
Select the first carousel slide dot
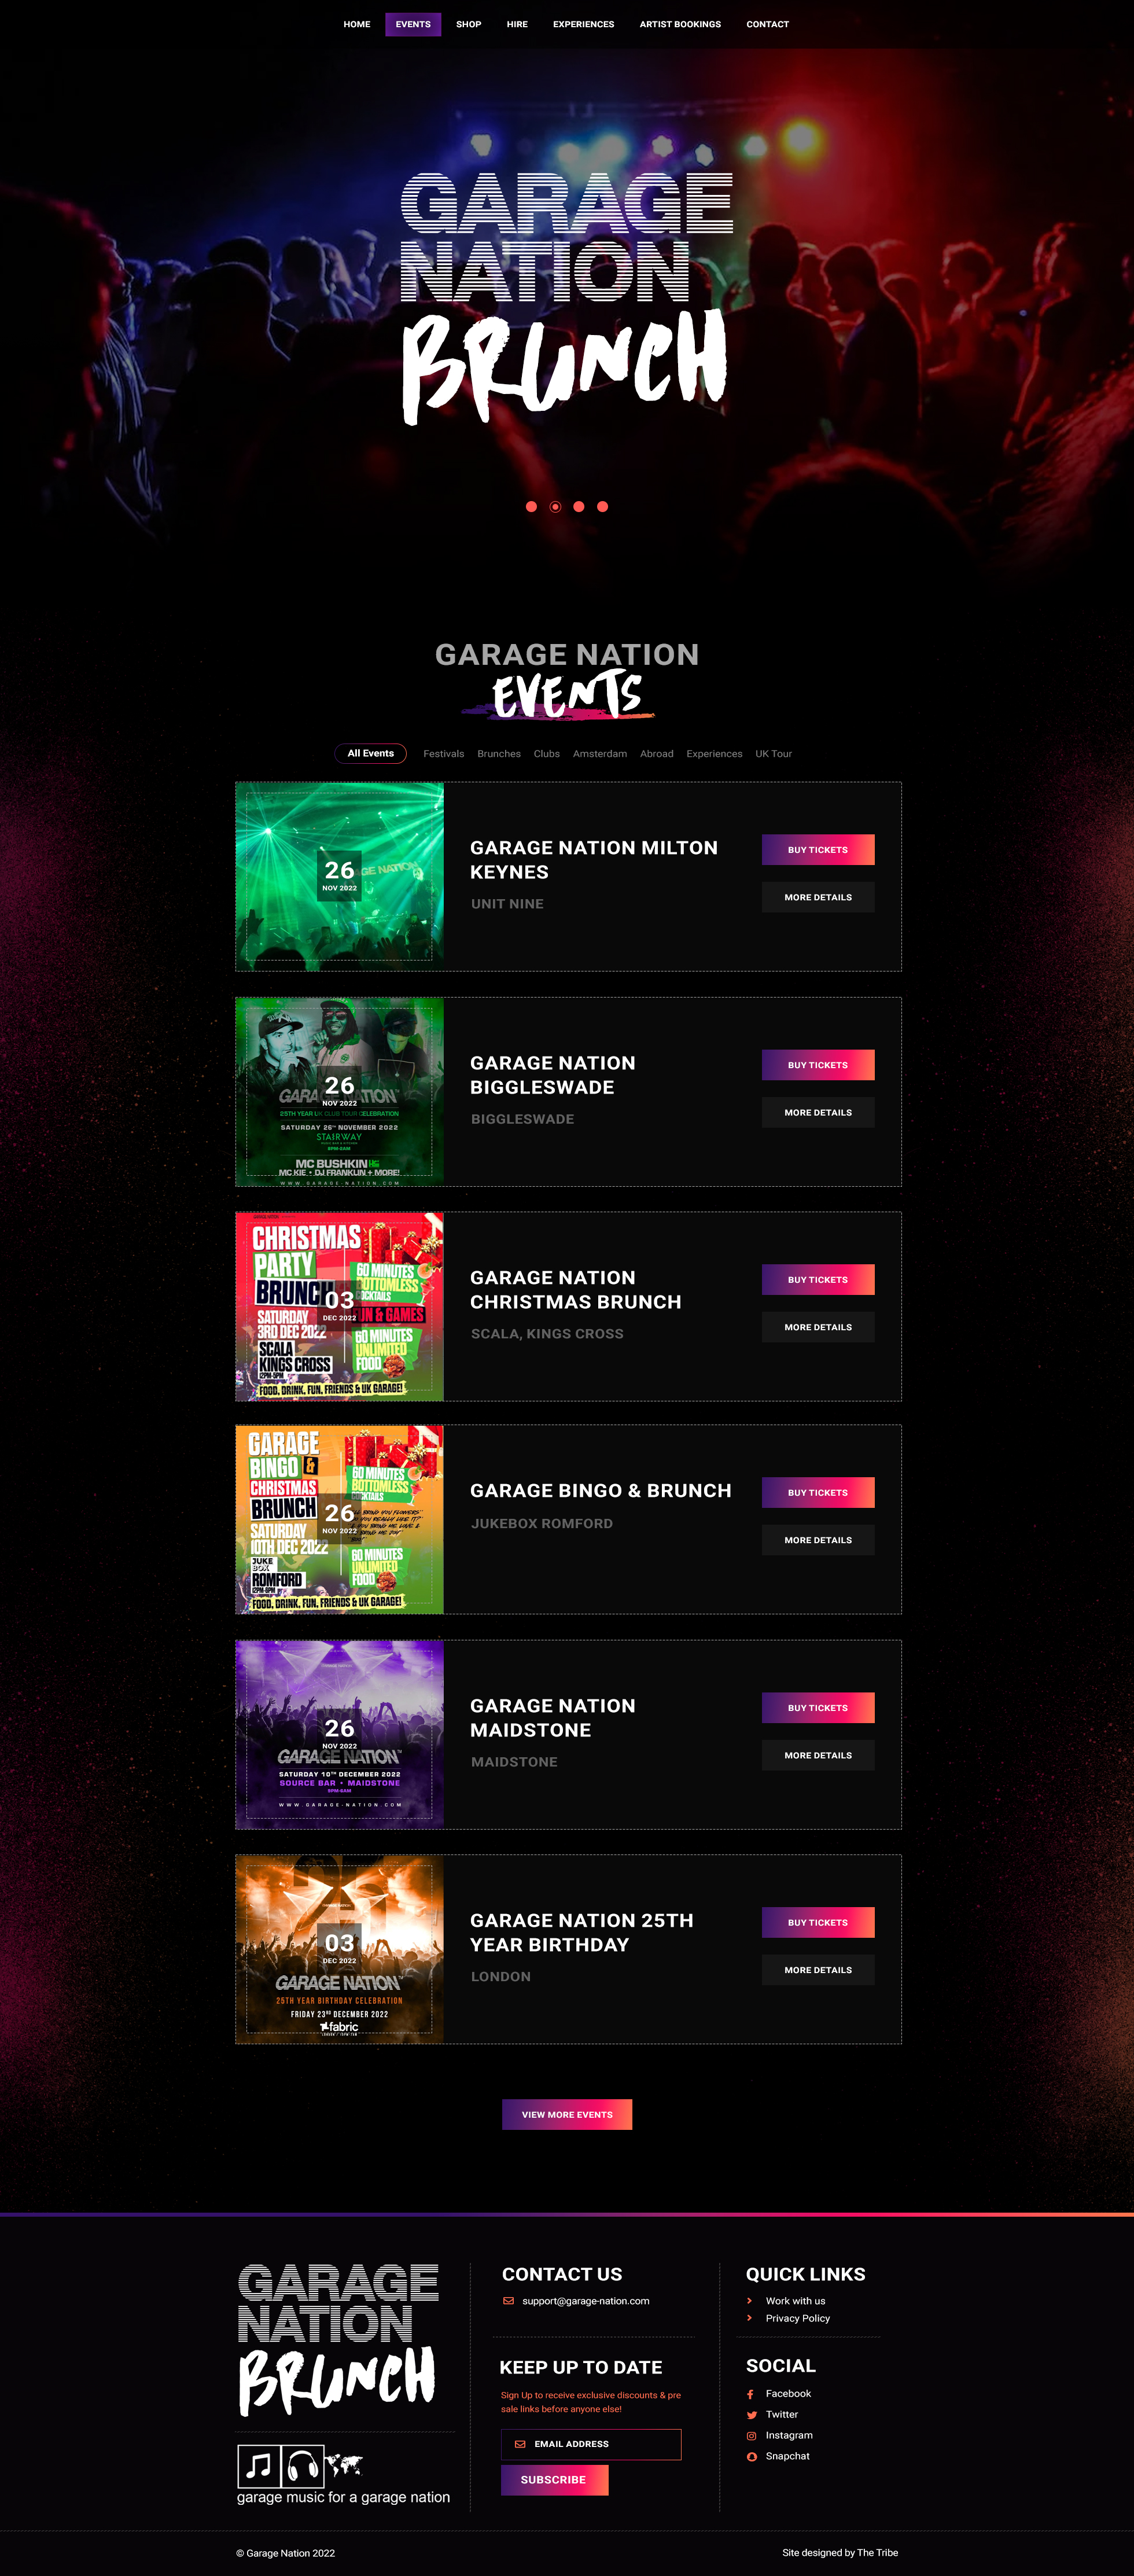(531, 507)
